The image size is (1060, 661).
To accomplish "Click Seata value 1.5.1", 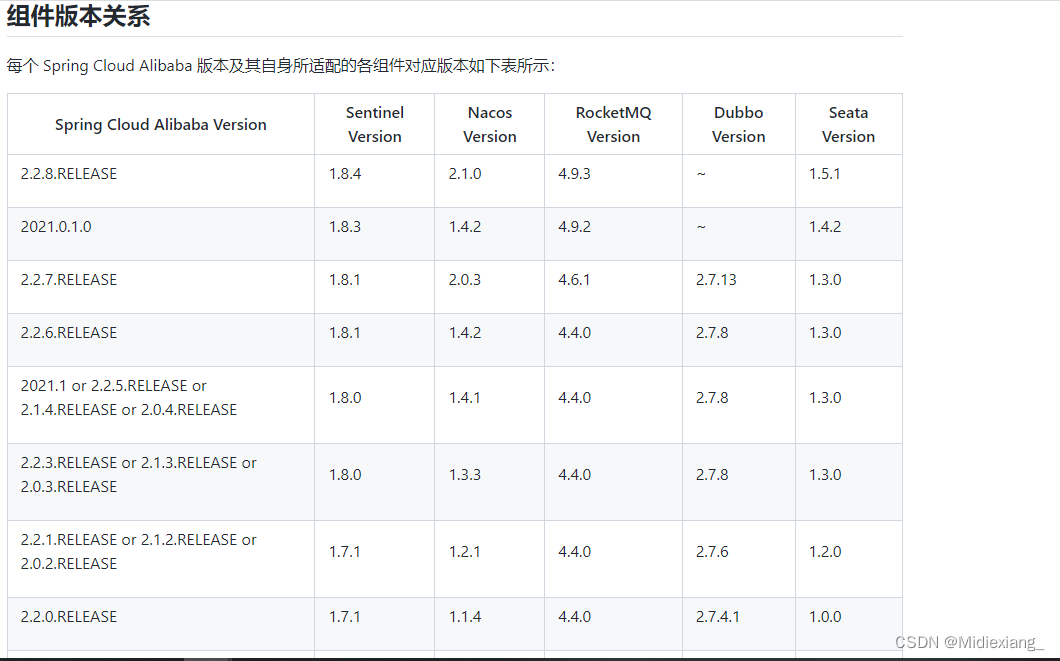I will (825, 174).
